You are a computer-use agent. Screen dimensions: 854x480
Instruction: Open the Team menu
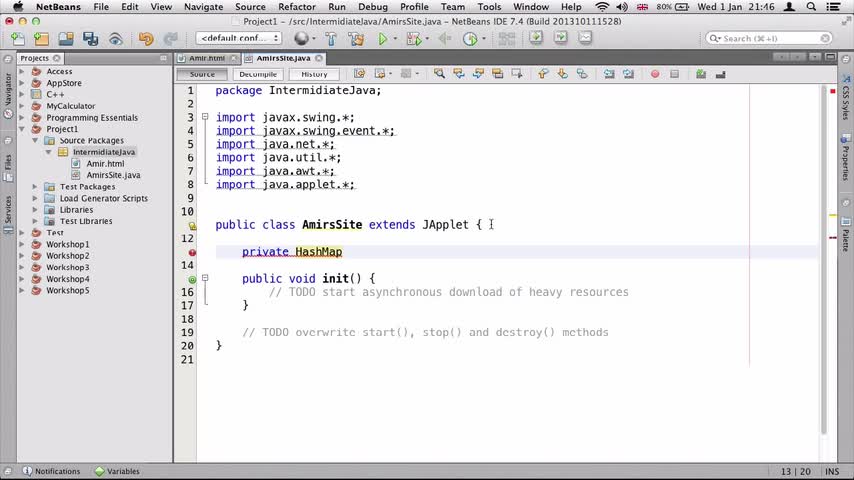(453, 7)
